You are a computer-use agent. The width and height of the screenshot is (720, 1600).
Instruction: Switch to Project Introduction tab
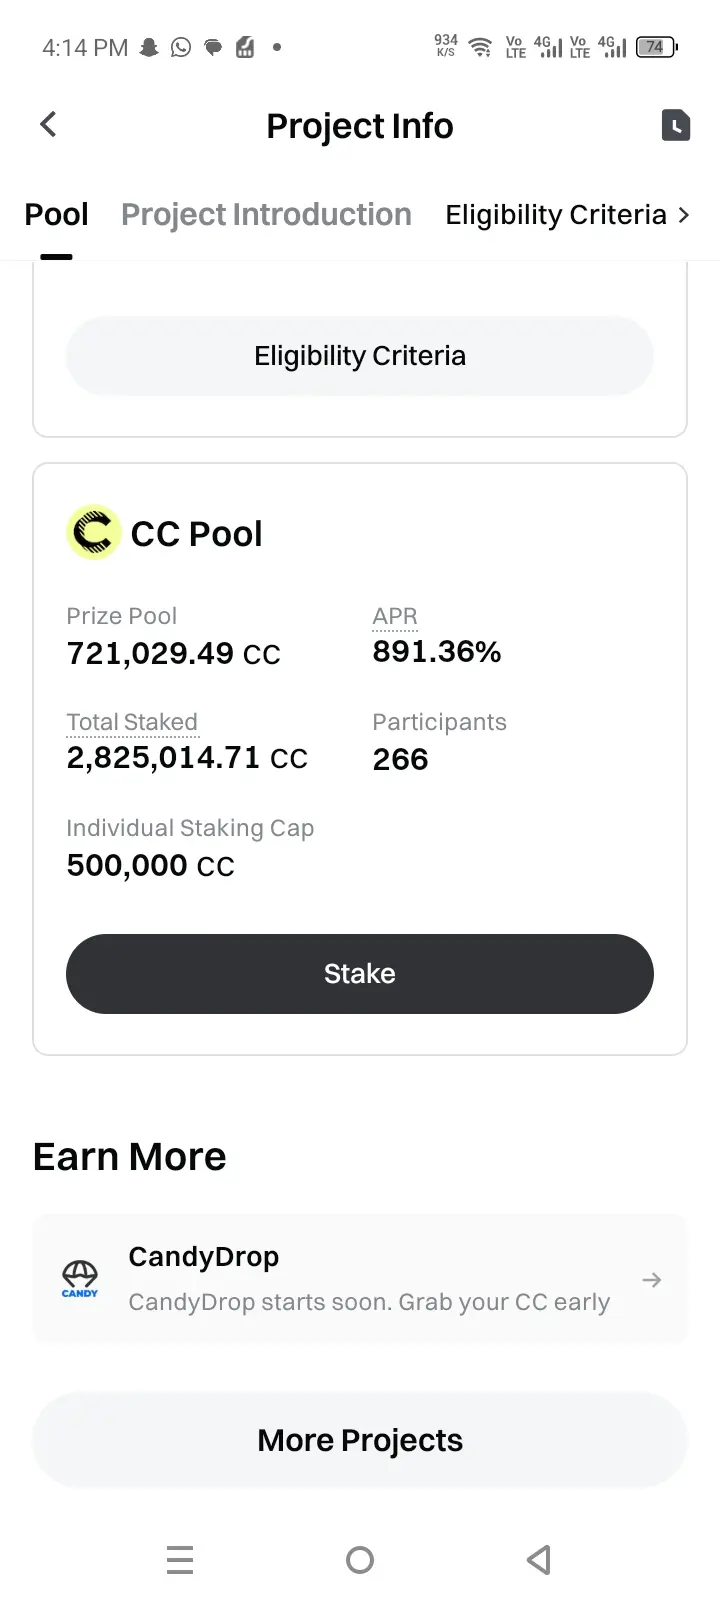[266, 215]
